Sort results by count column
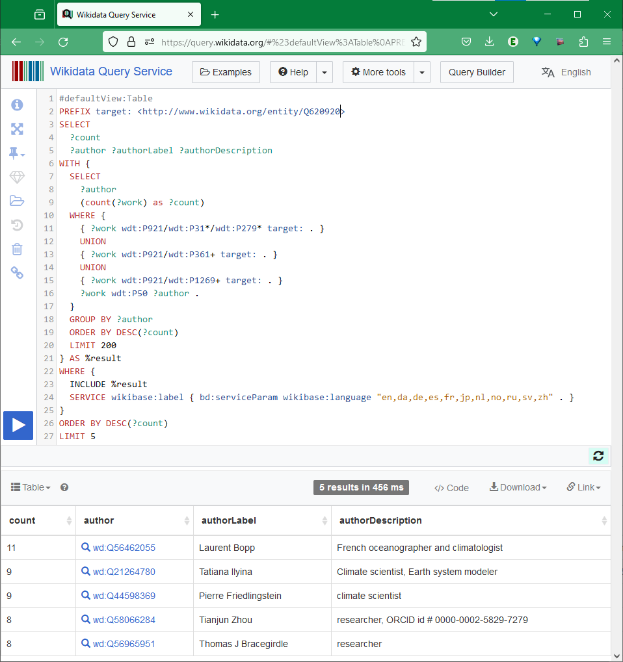 coord(38,521)
